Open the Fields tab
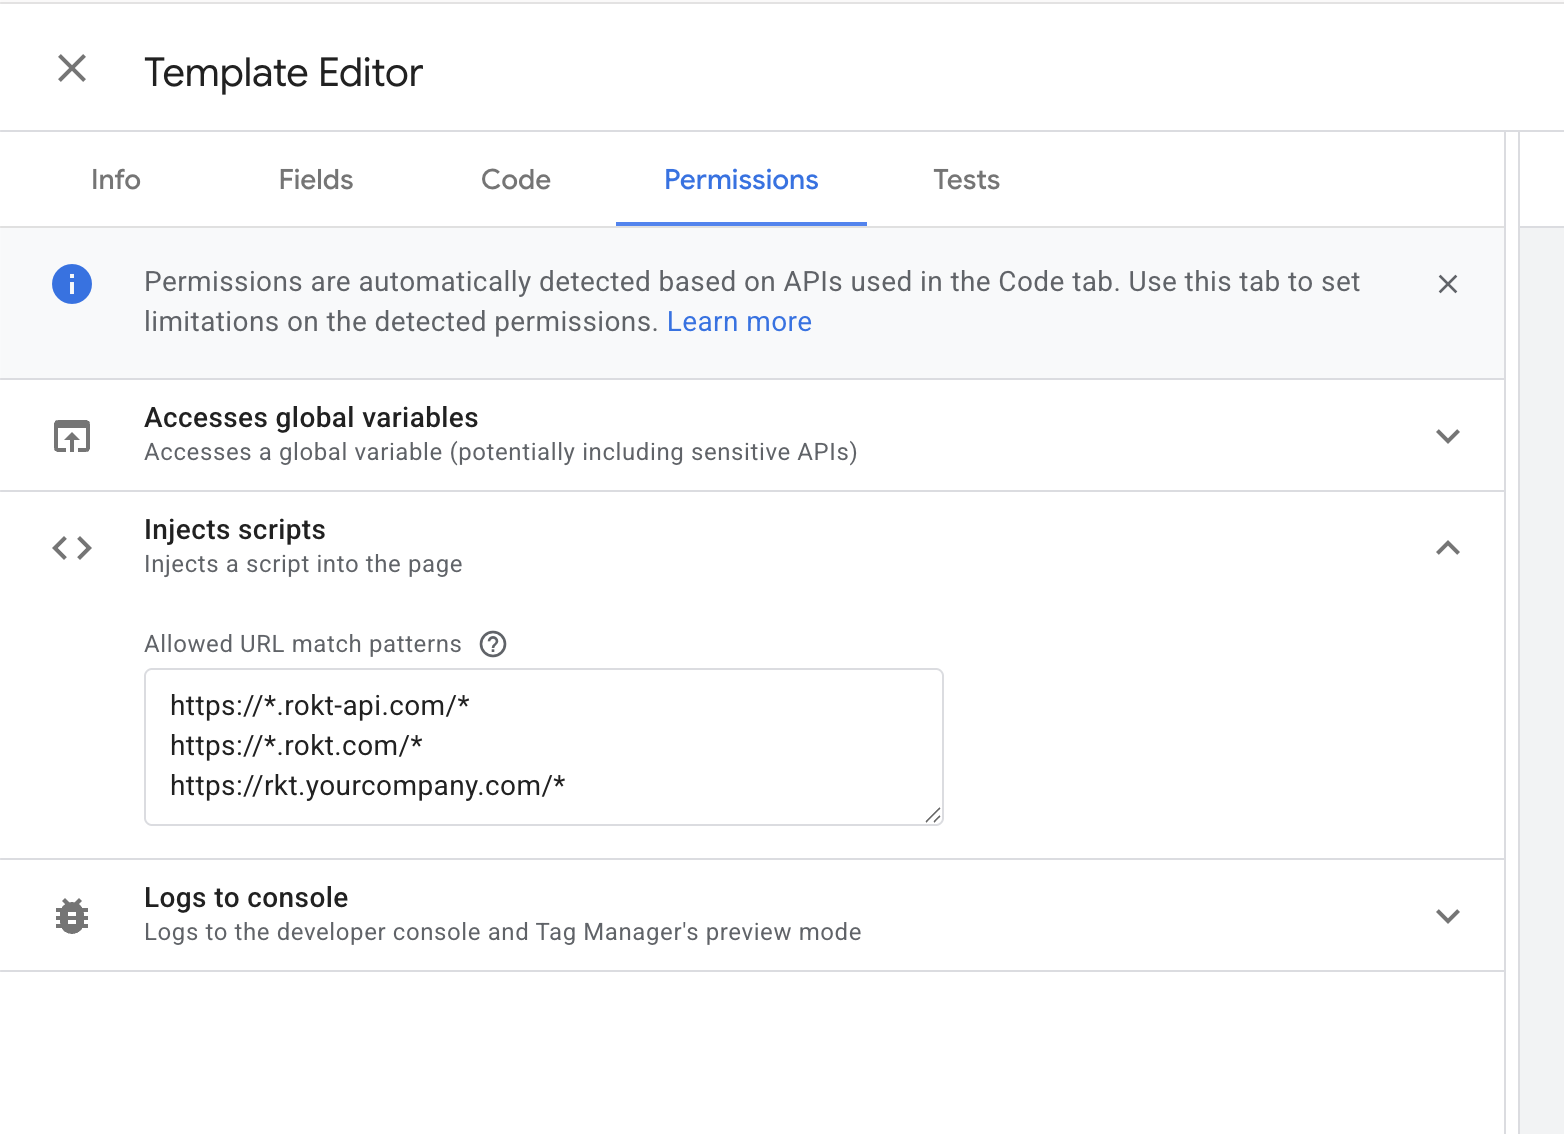The width and height of the screenshot is (1564, 1134). click(x=316, y=180)
